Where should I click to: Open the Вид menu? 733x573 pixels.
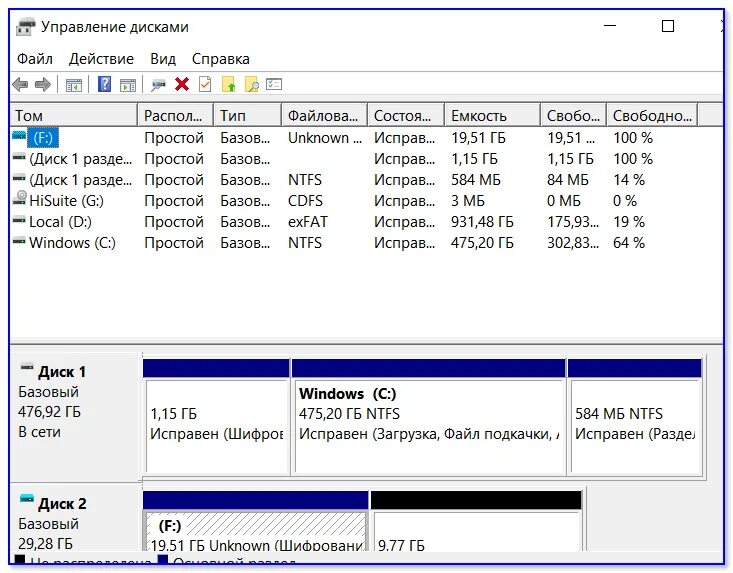[x=163, y=59]
